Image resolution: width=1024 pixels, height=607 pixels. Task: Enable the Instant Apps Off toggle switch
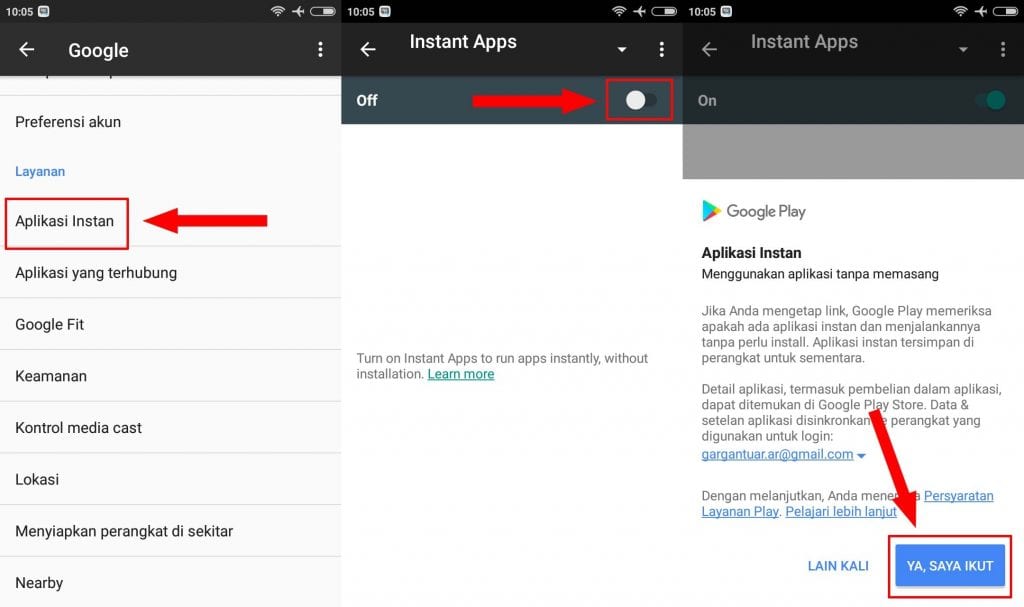(640, 100)
